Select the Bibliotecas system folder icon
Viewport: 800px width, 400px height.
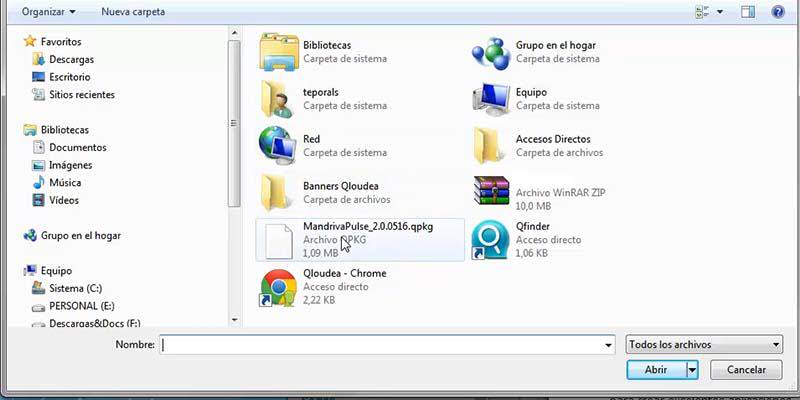pos(279,52)
